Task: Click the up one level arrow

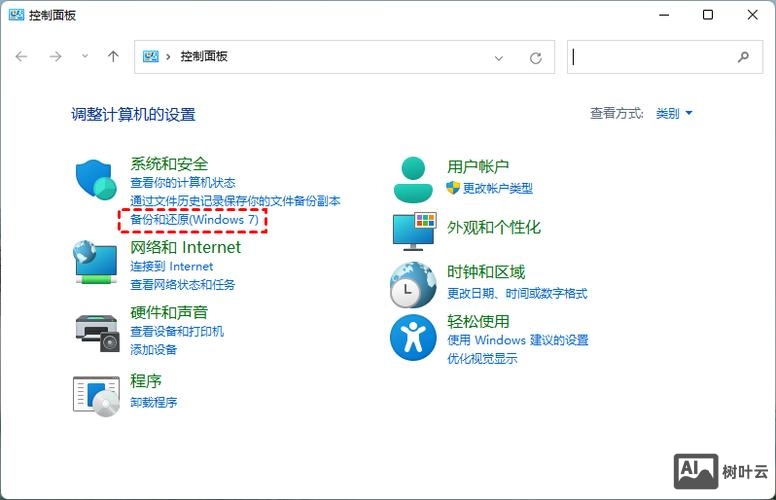Action: [113, 56]
